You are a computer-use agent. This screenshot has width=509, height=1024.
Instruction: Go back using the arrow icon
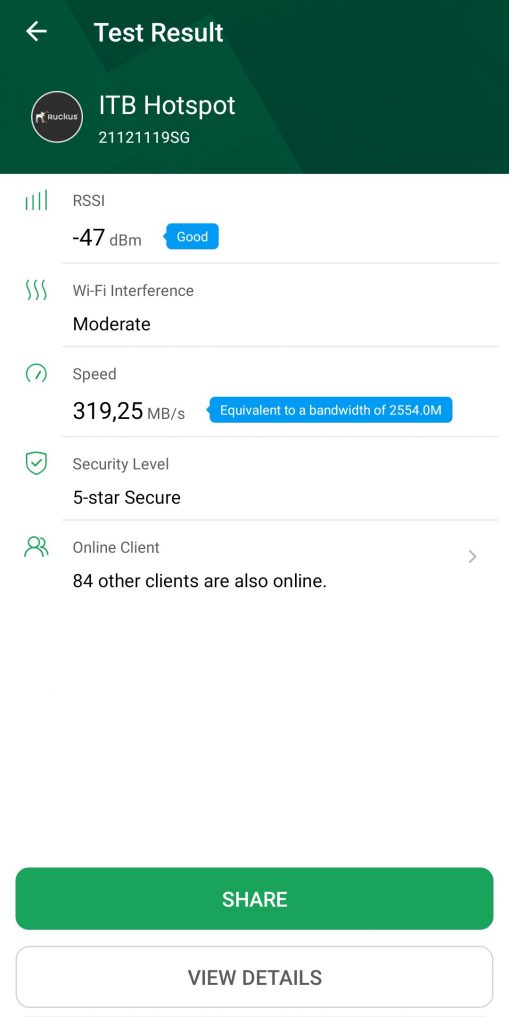coord(37,31)
